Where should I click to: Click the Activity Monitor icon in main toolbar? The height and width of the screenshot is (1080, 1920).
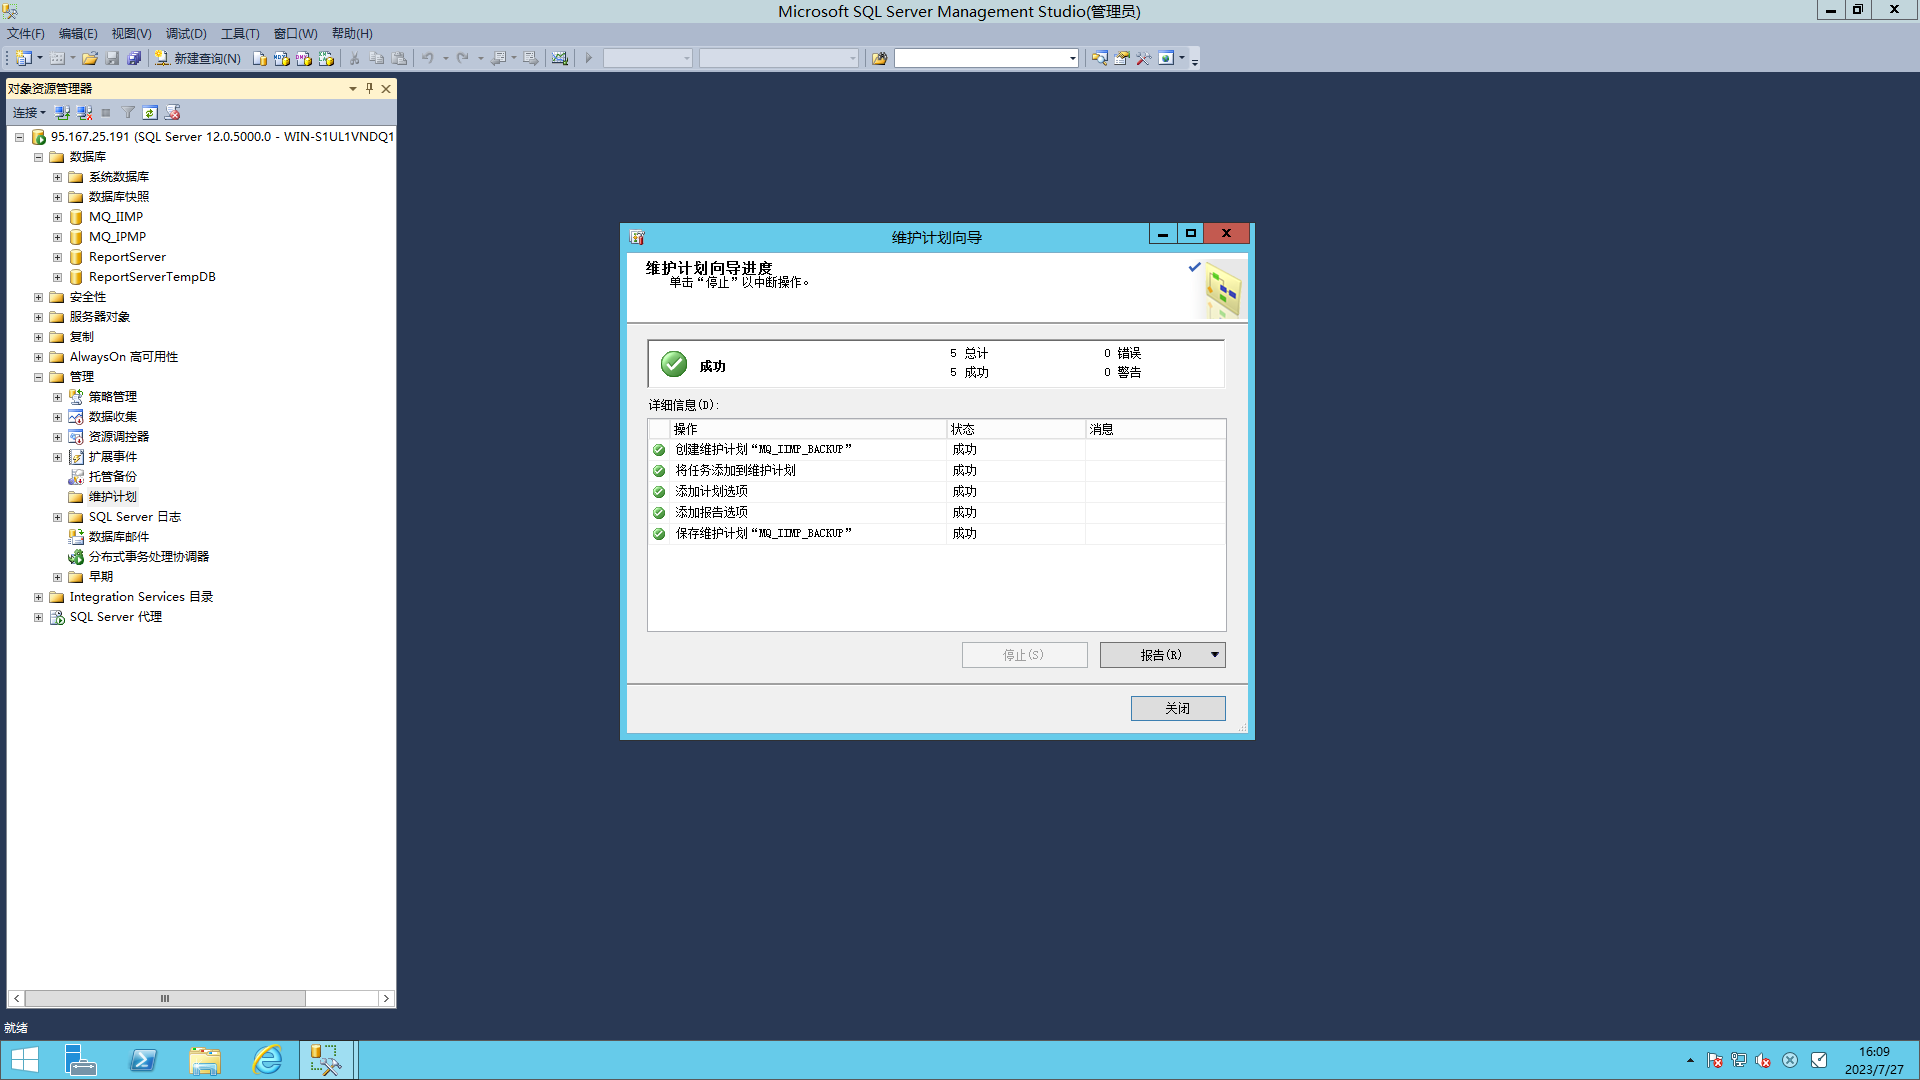pos(560,58)
